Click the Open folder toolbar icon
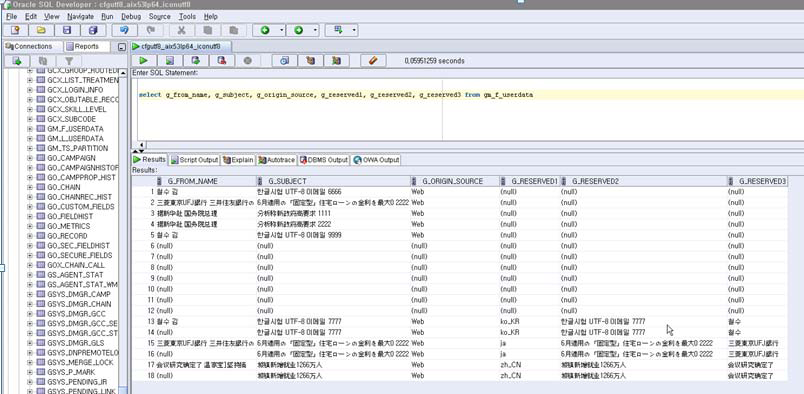 coord(41,30)
